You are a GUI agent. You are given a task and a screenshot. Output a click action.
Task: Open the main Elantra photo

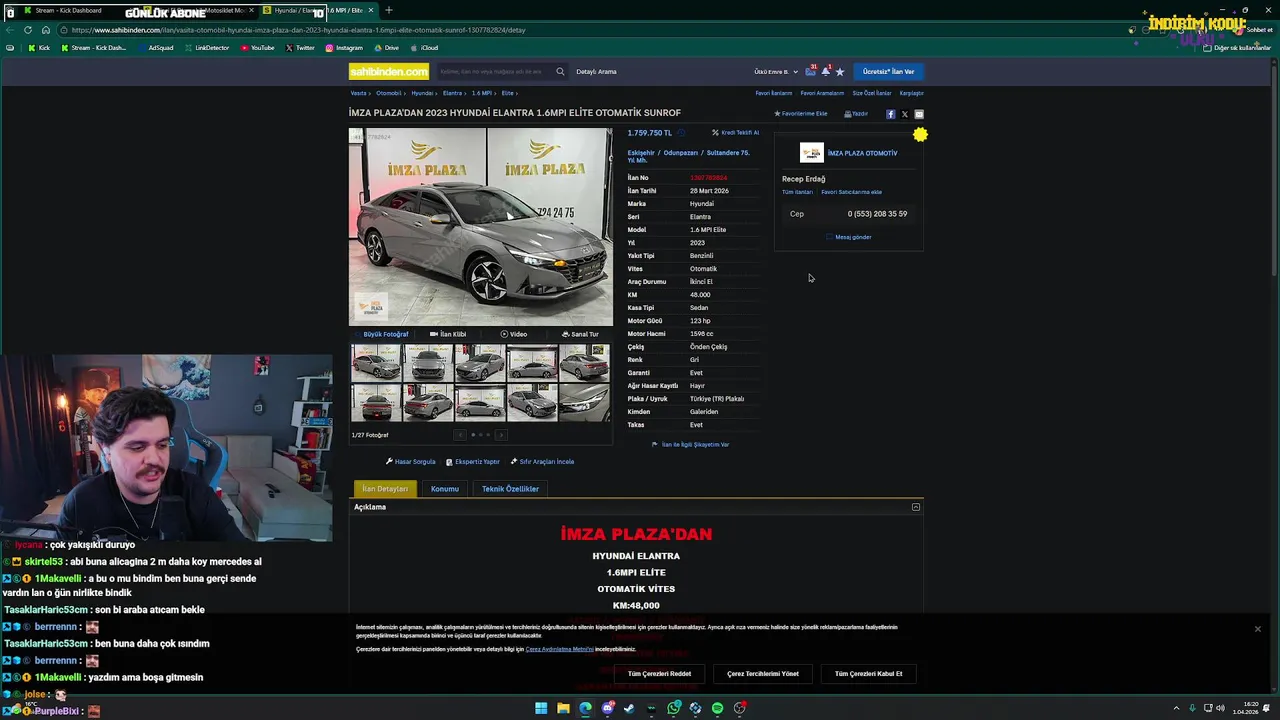[480, 226]
